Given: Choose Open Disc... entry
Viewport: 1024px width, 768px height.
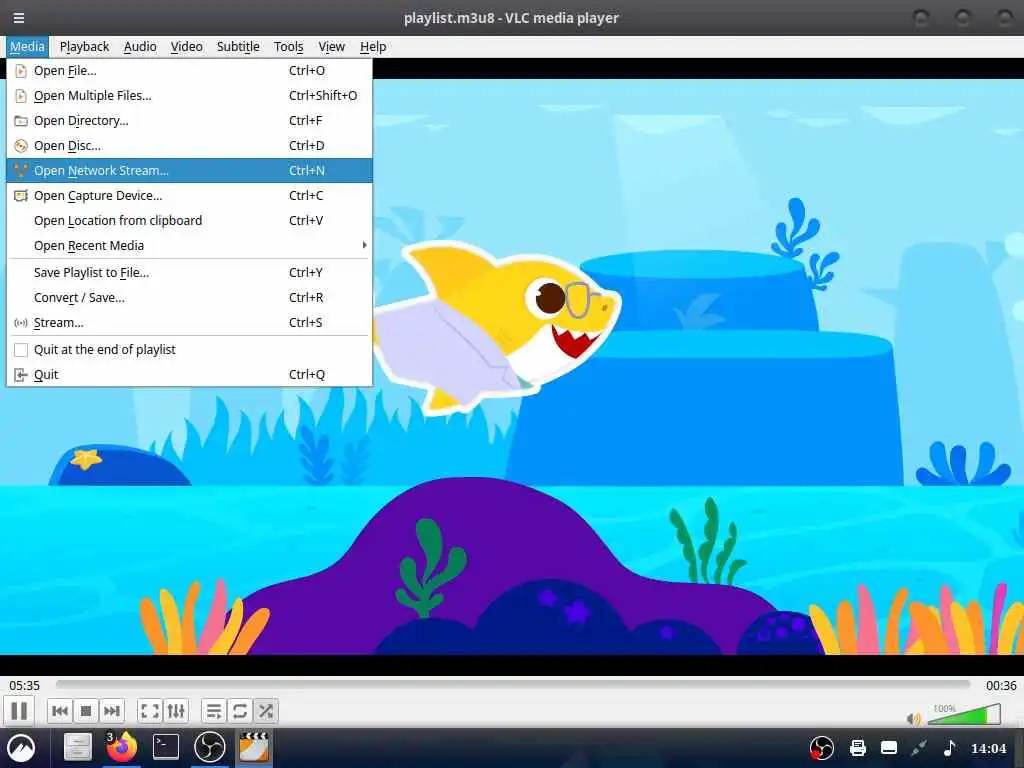Looking at the screenshot, I should pos(189,146).
